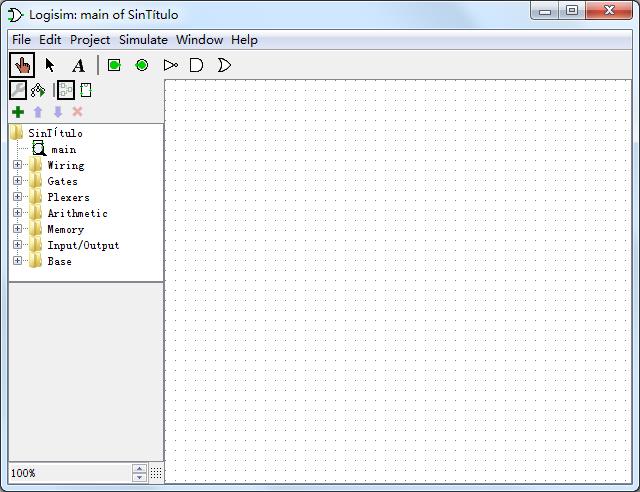Open the Simulate menu

point(143,40)
